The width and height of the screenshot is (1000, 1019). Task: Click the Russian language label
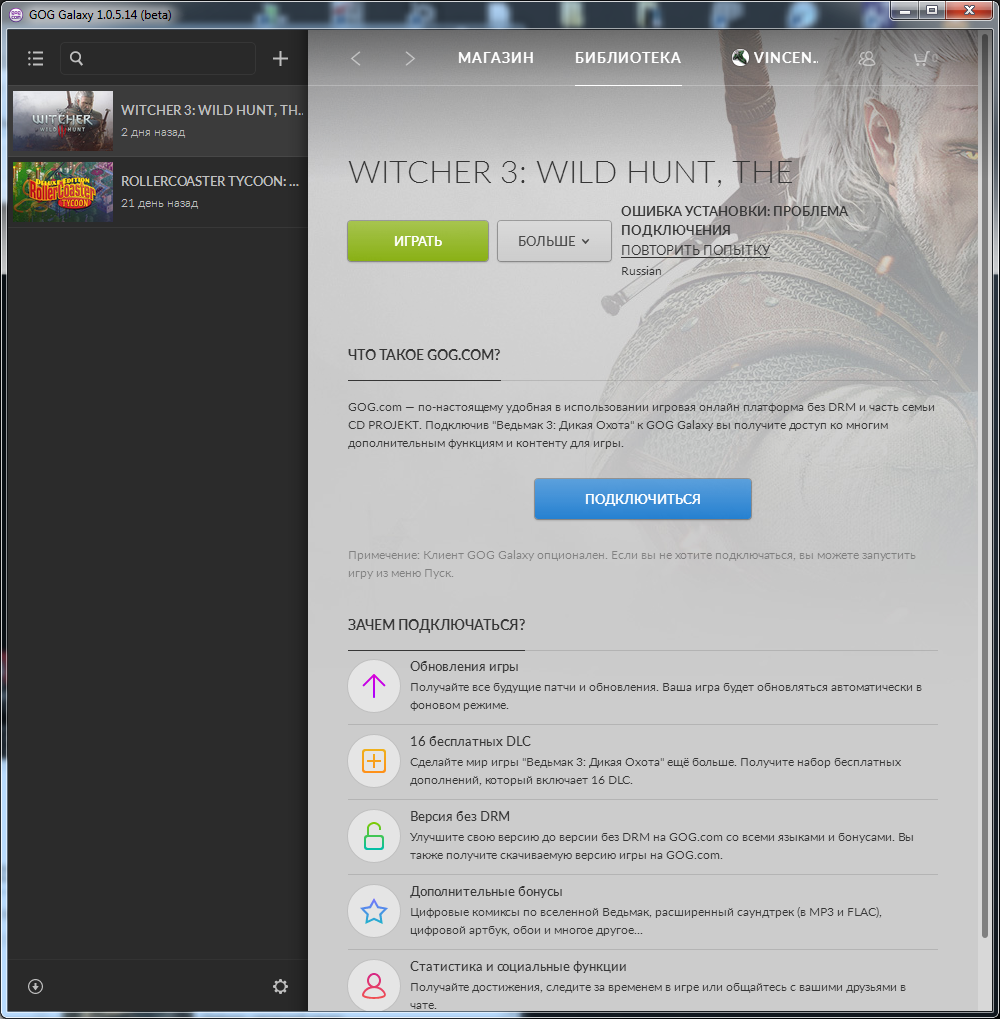641,271
